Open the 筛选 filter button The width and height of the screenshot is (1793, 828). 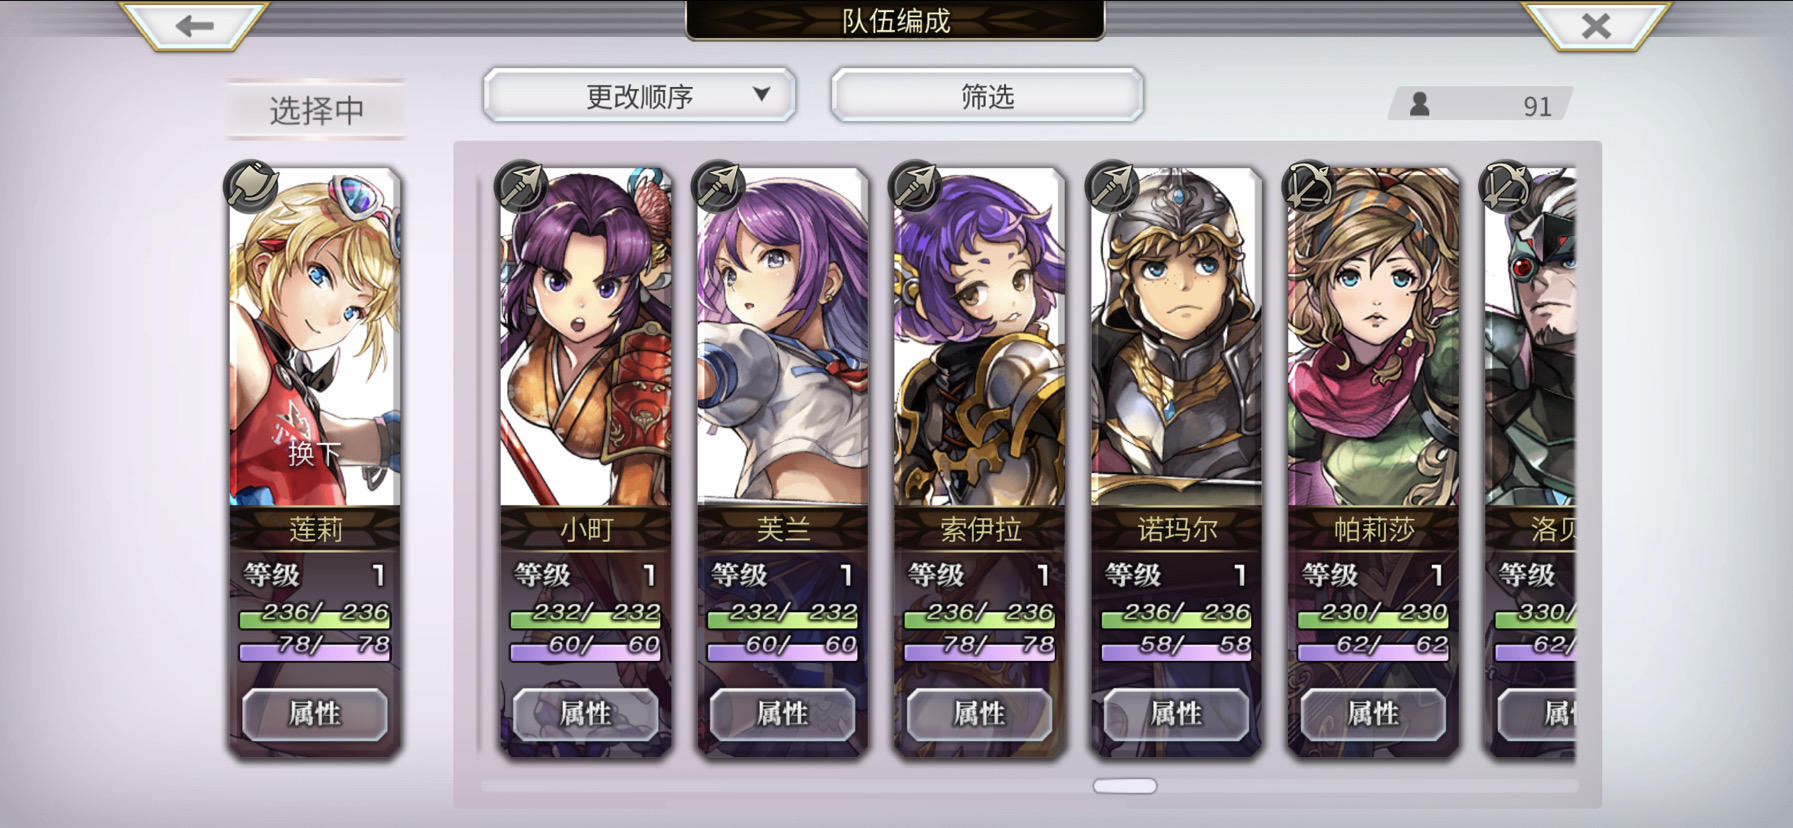(987, 96)
